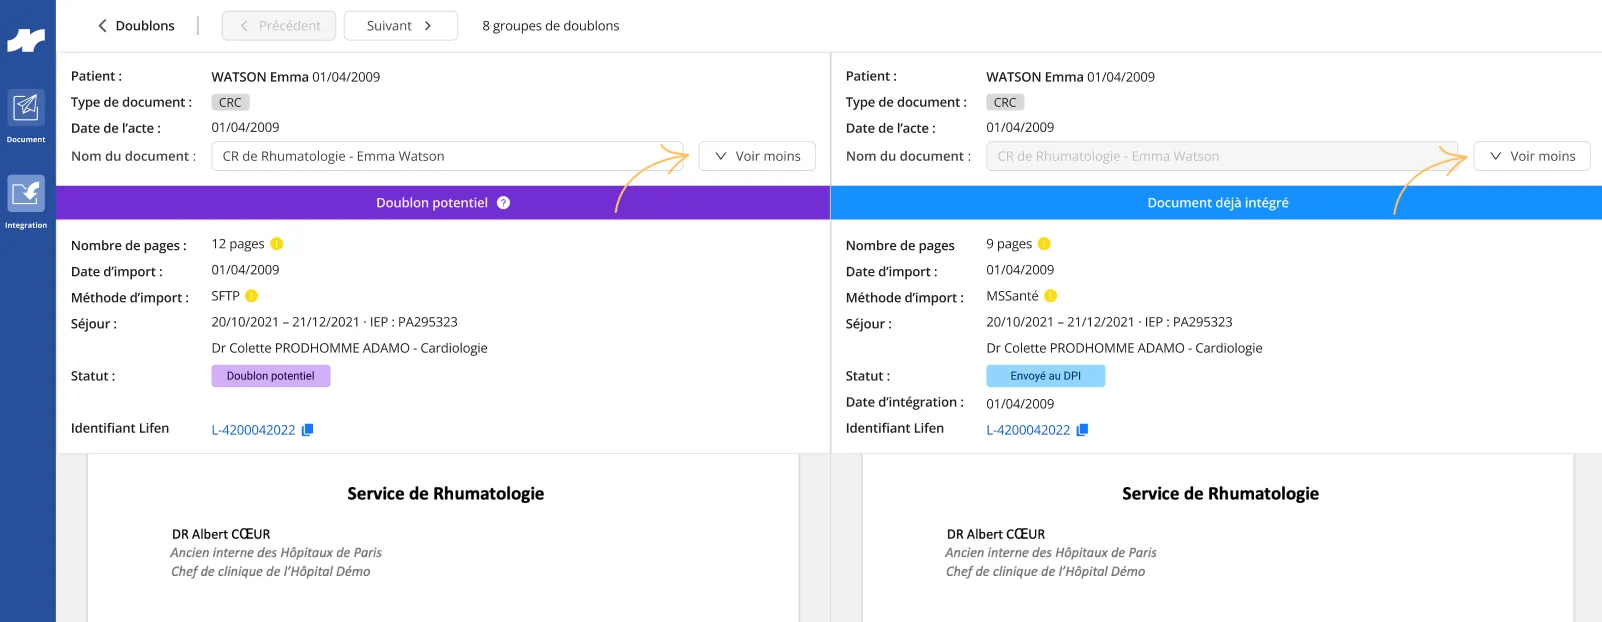Open the Integration section in sidebar

point(26,202)
